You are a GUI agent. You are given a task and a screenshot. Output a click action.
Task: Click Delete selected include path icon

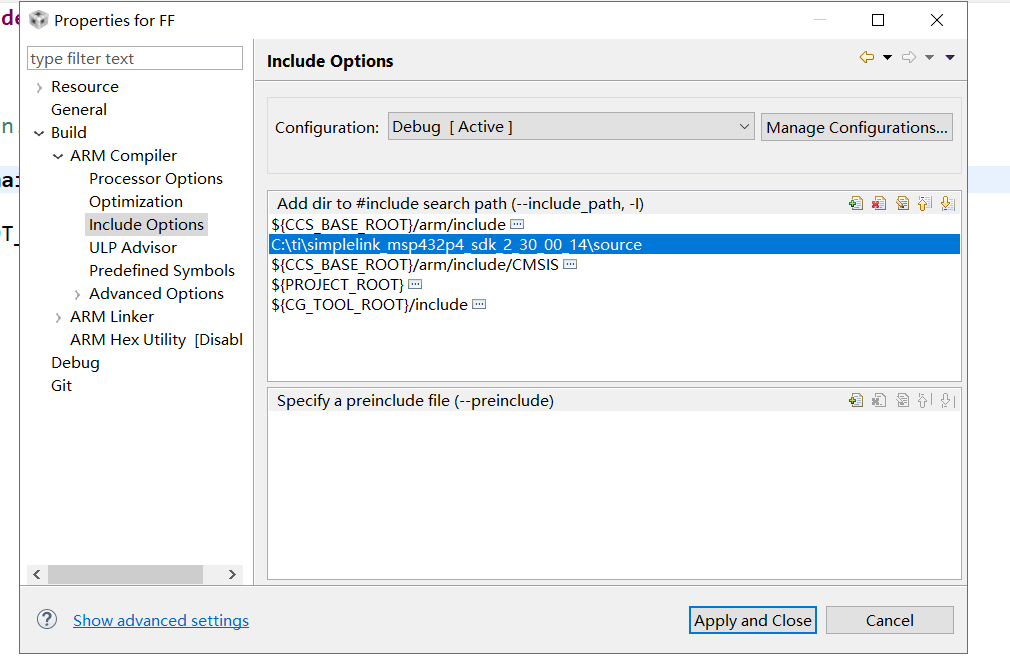[x=879, y=203]
